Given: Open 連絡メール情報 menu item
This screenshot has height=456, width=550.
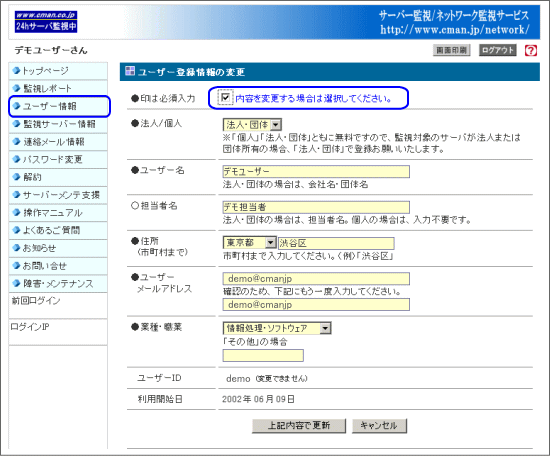Looking at the screenshot, I should [x=58, y=142].
